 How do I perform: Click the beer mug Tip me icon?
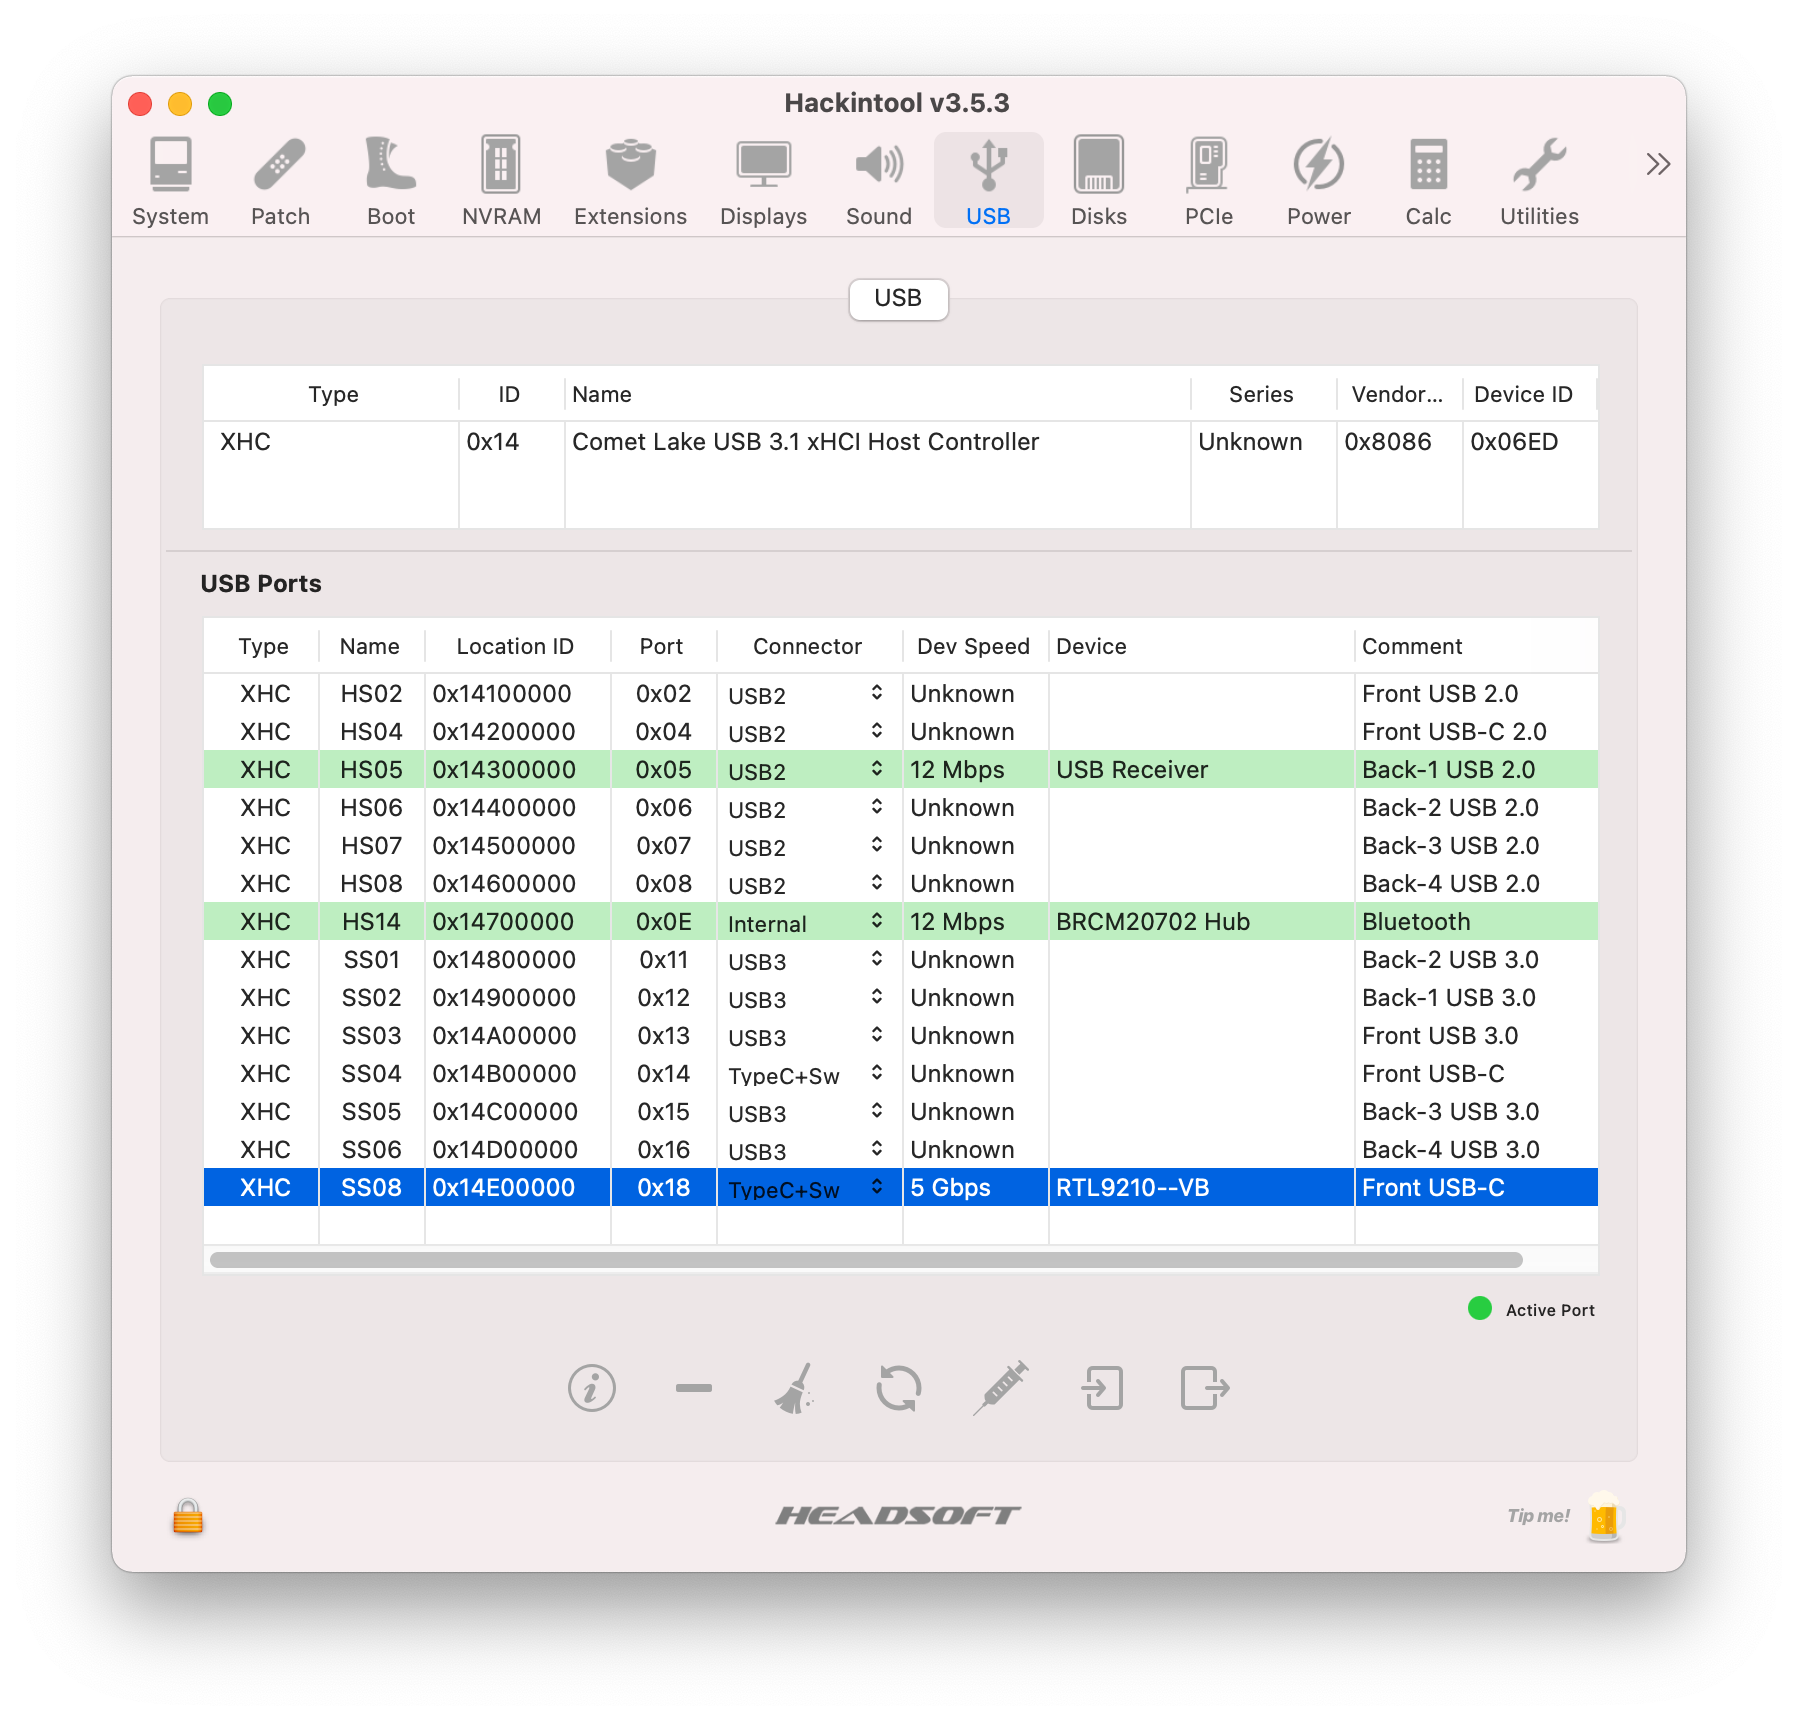tap(1604, 1517)
